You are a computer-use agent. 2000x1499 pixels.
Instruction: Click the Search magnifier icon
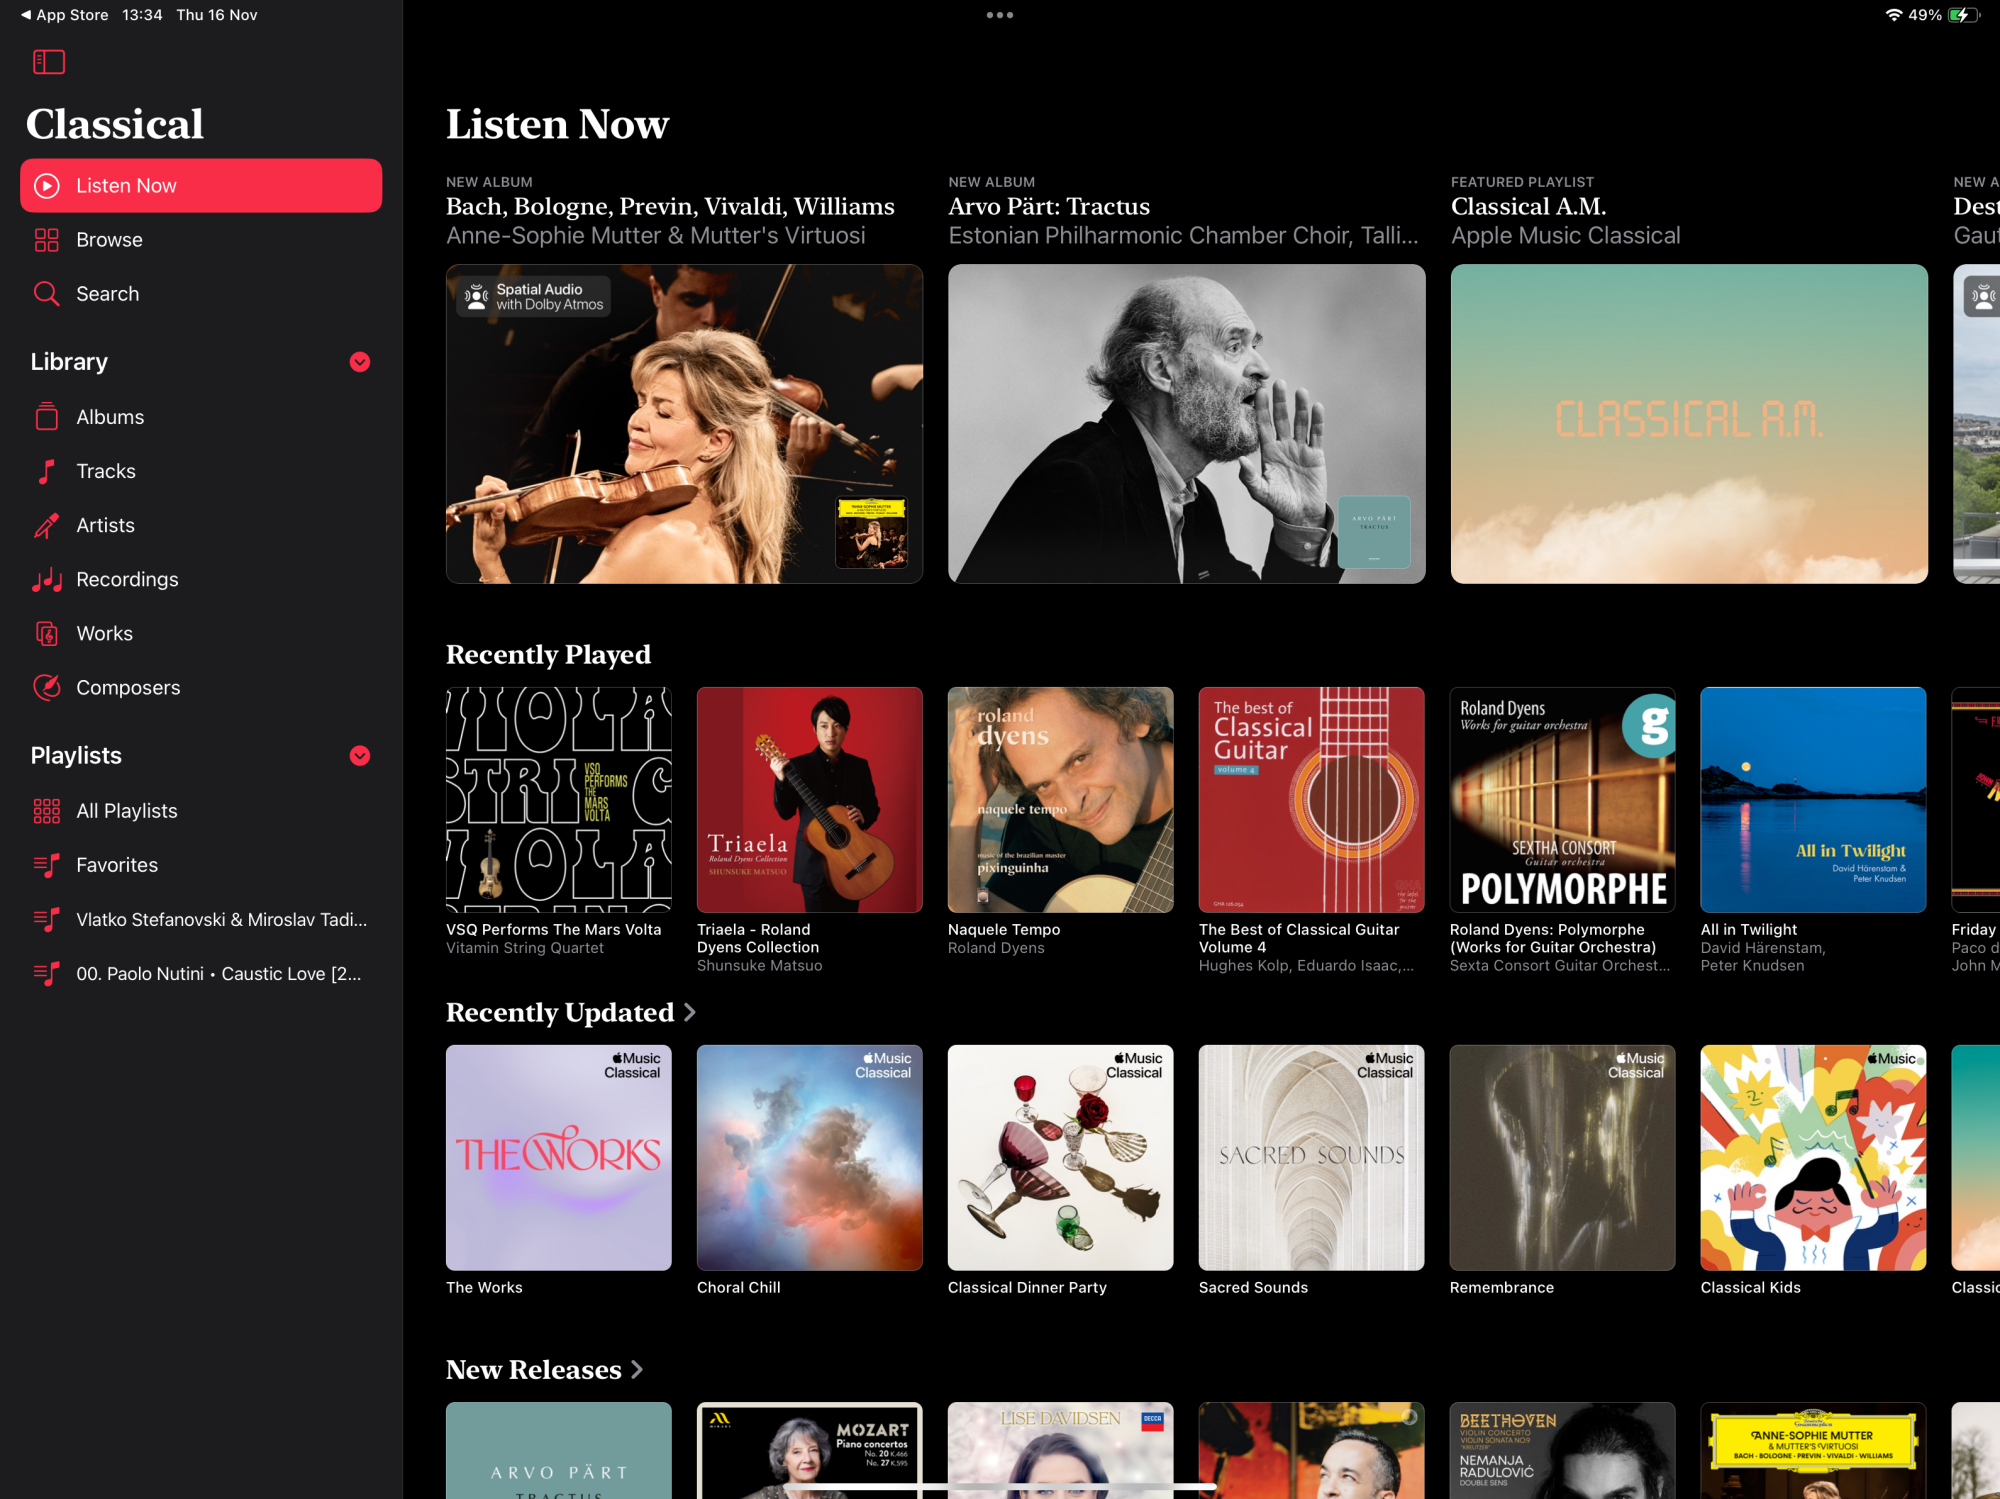pyautogui.click(x=47, y=294)
